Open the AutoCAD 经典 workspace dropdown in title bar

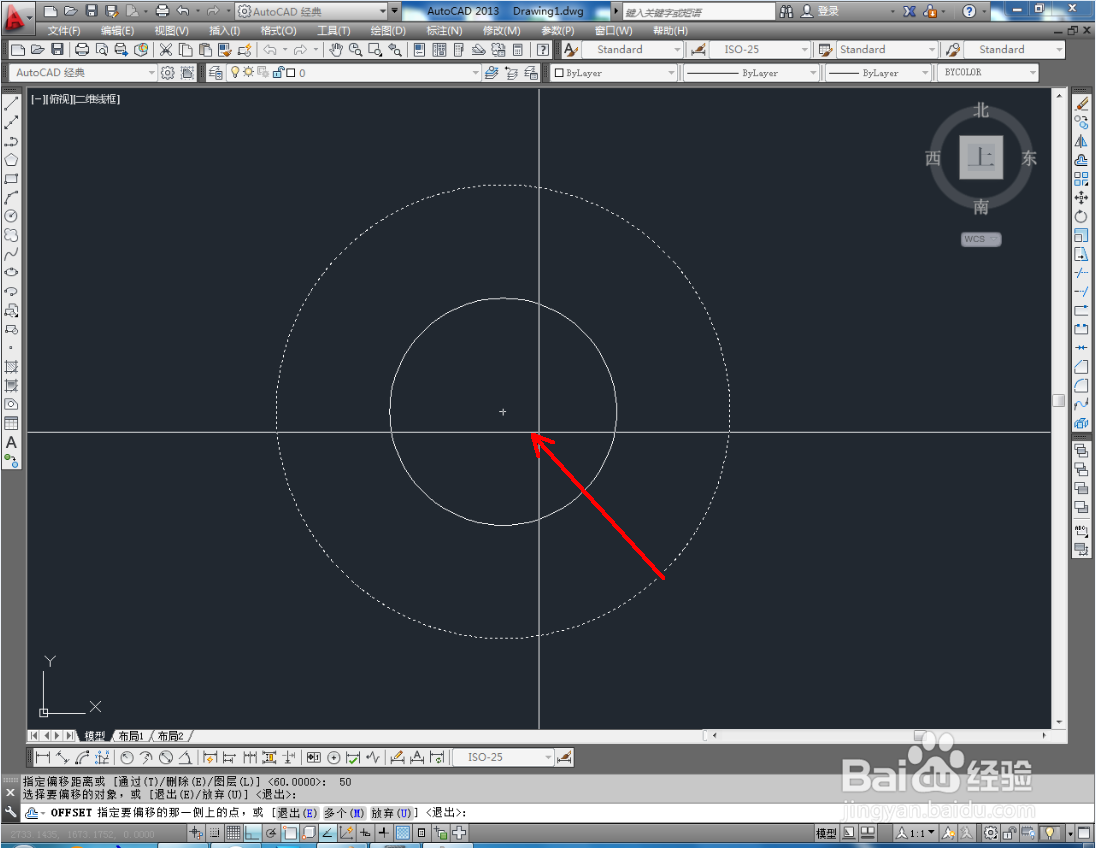312,11
